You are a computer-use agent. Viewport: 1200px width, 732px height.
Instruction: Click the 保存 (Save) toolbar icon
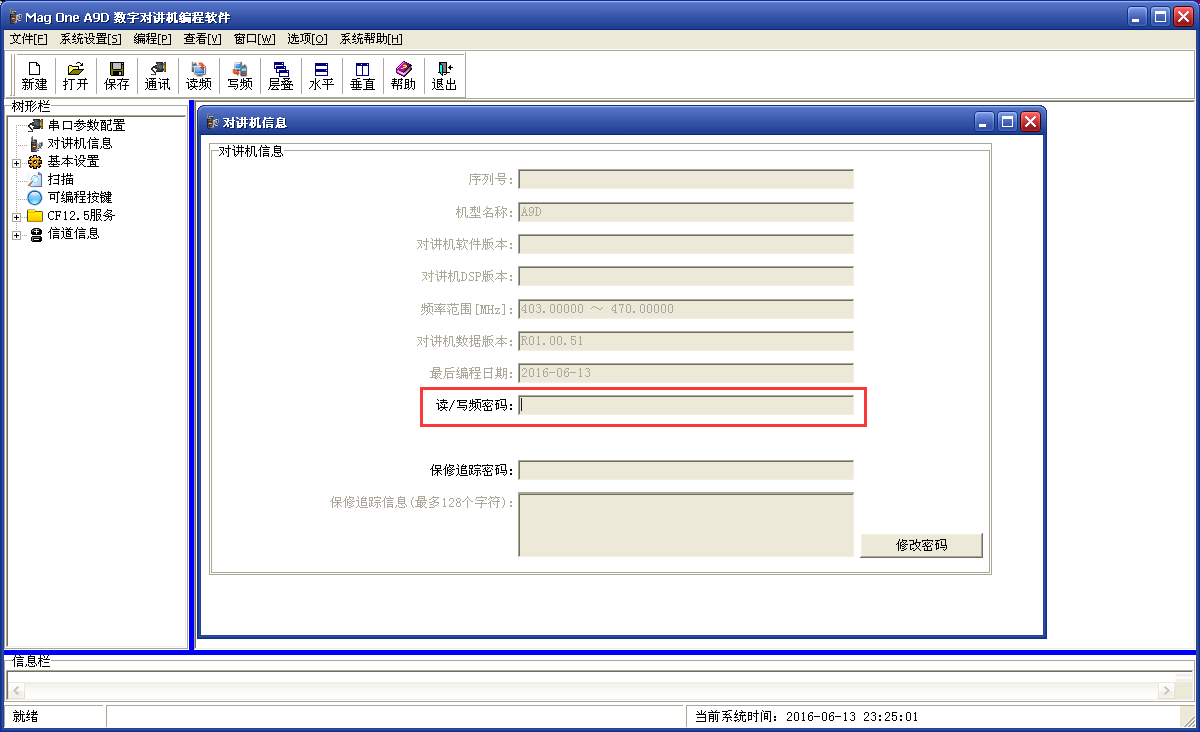(x=116, y=68)
